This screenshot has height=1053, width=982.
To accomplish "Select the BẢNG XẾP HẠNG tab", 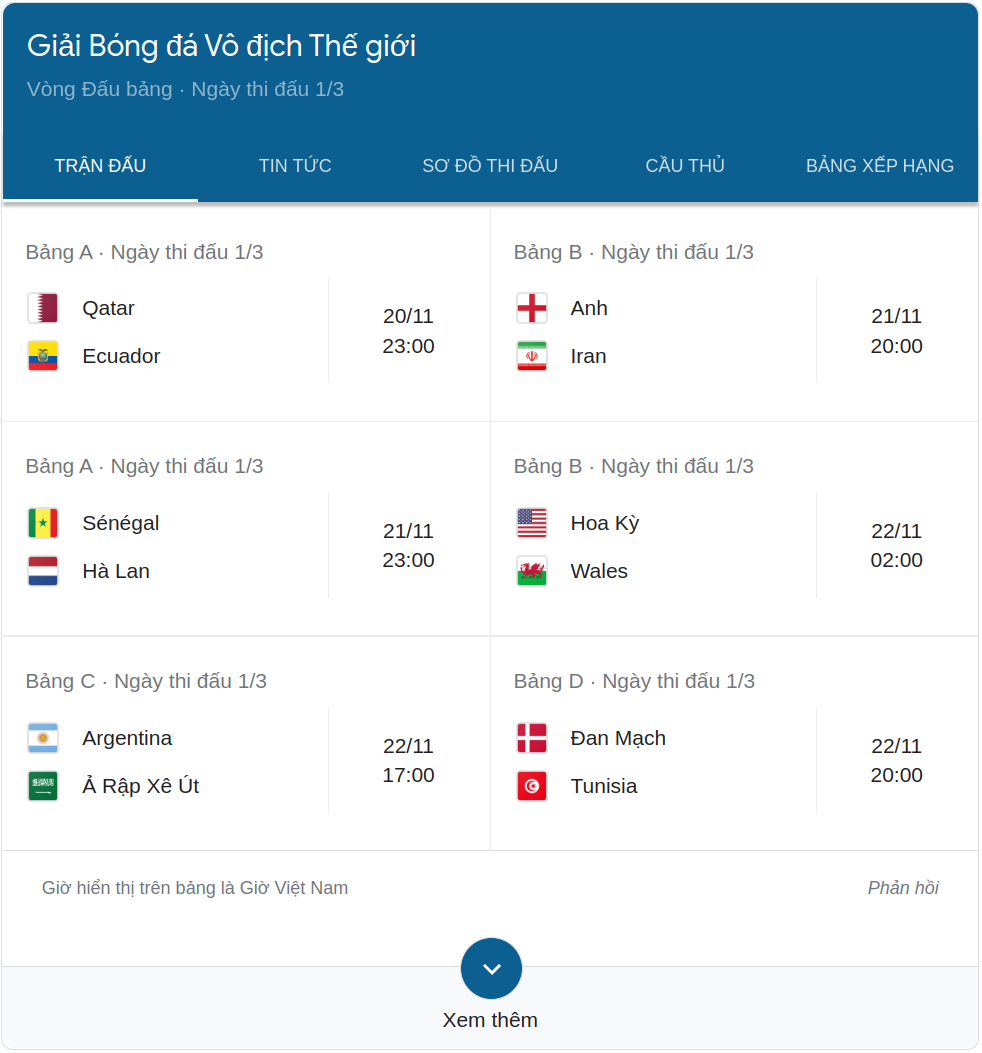I will click(x=880, y=166).
